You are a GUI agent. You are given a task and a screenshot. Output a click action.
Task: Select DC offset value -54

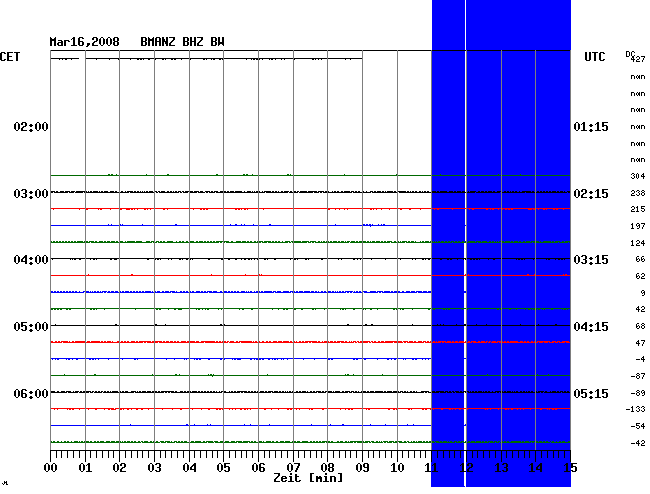(638, 426)
